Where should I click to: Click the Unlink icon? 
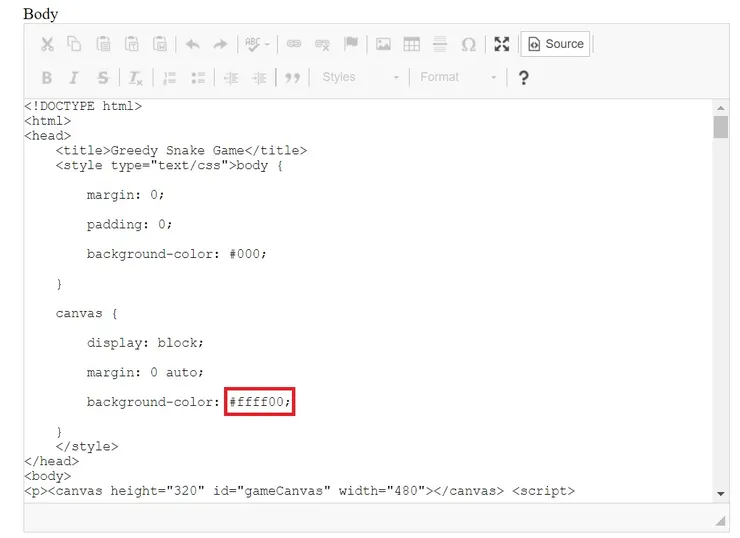tap(322, 44)
